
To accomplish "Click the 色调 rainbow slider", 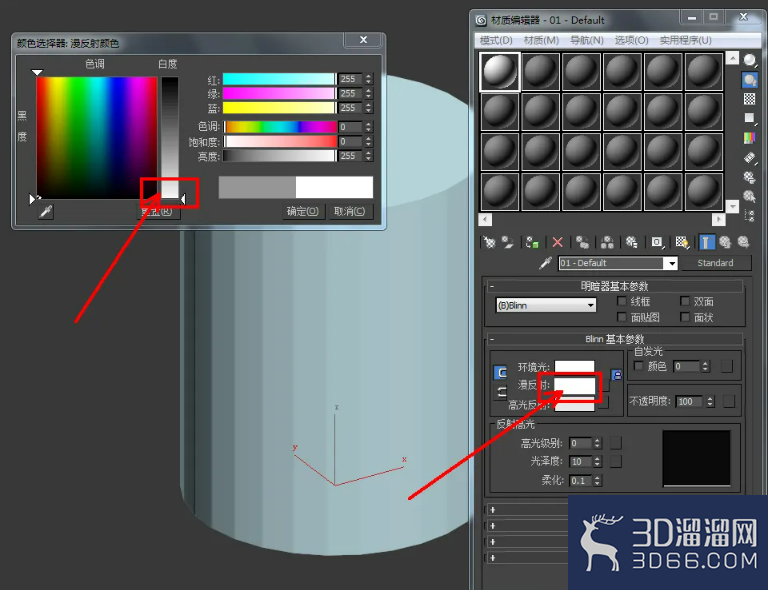I will click(x=281, y=127).
